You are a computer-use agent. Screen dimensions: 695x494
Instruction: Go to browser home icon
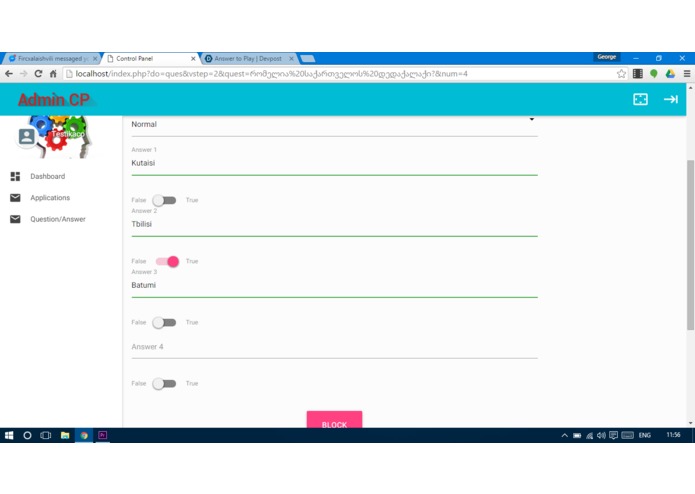[53, 74]
